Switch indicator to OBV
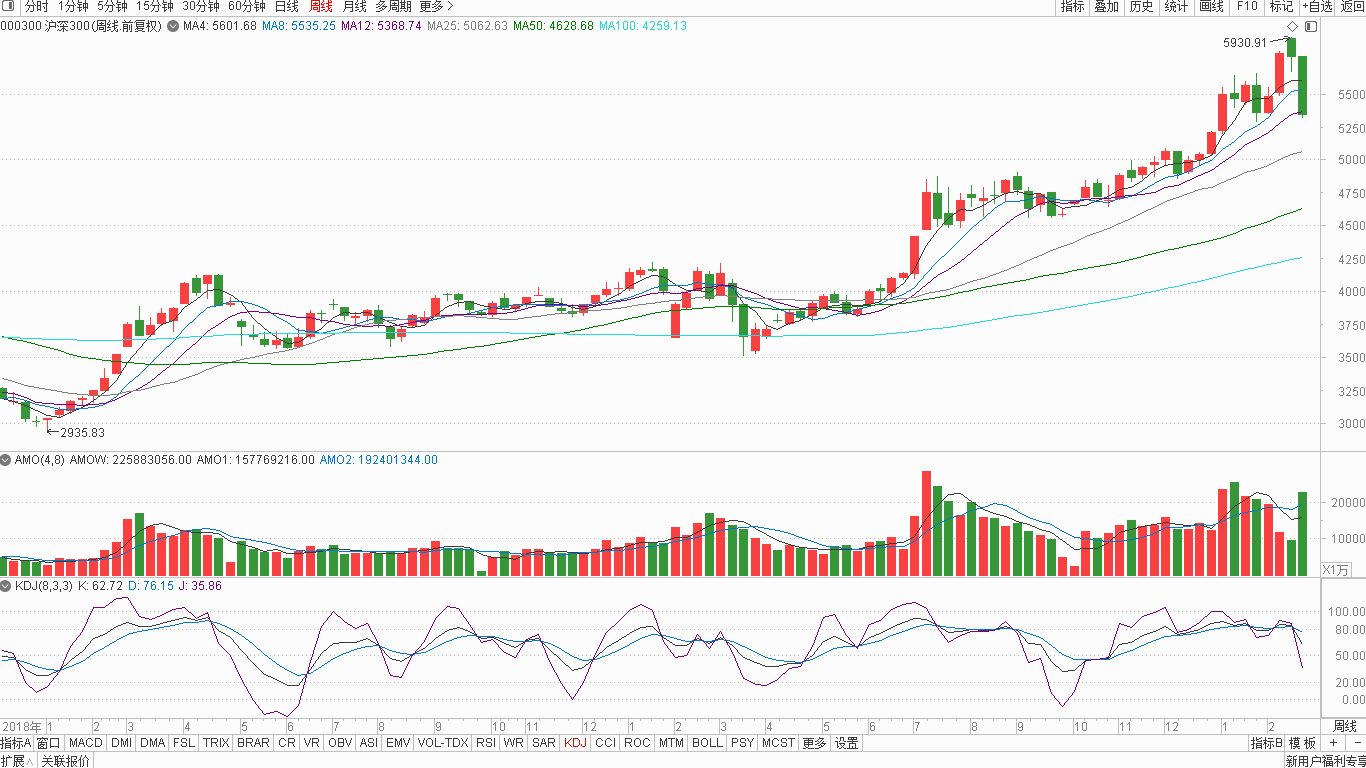 (x=340, y=743)
